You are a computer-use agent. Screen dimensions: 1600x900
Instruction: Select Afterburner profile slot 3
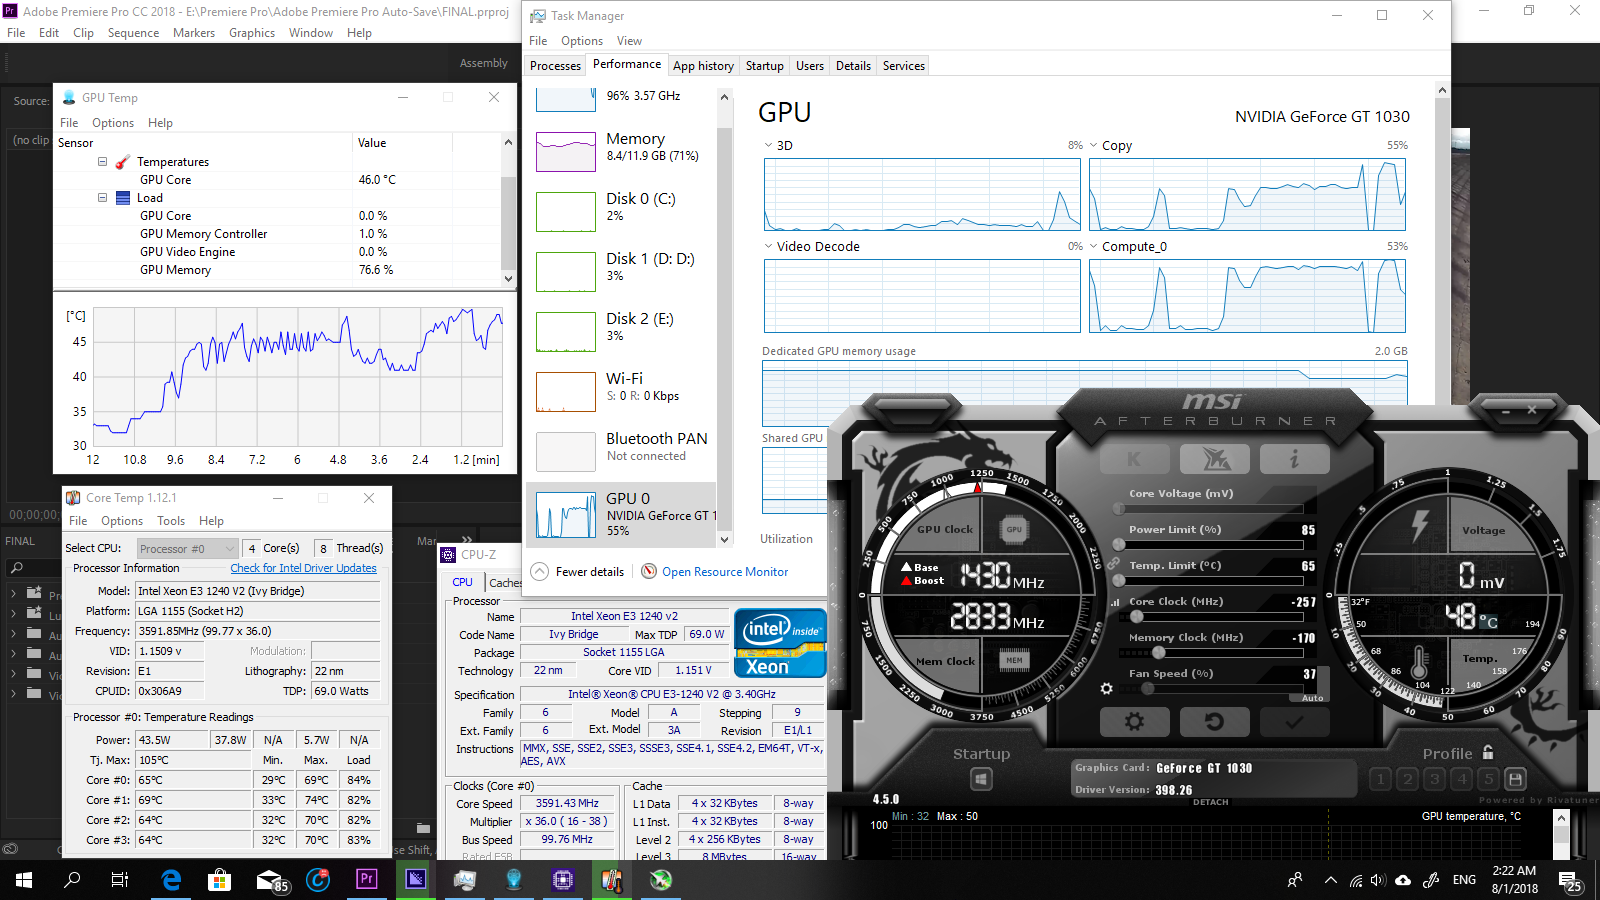[1435, 779]
